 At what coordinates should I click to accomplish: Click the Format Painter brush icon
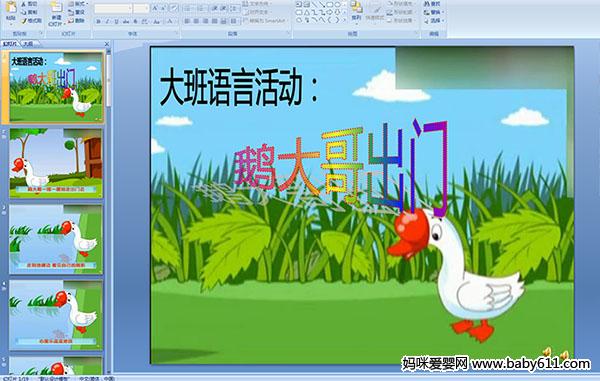pyautogui.click(x=24, y=21)
